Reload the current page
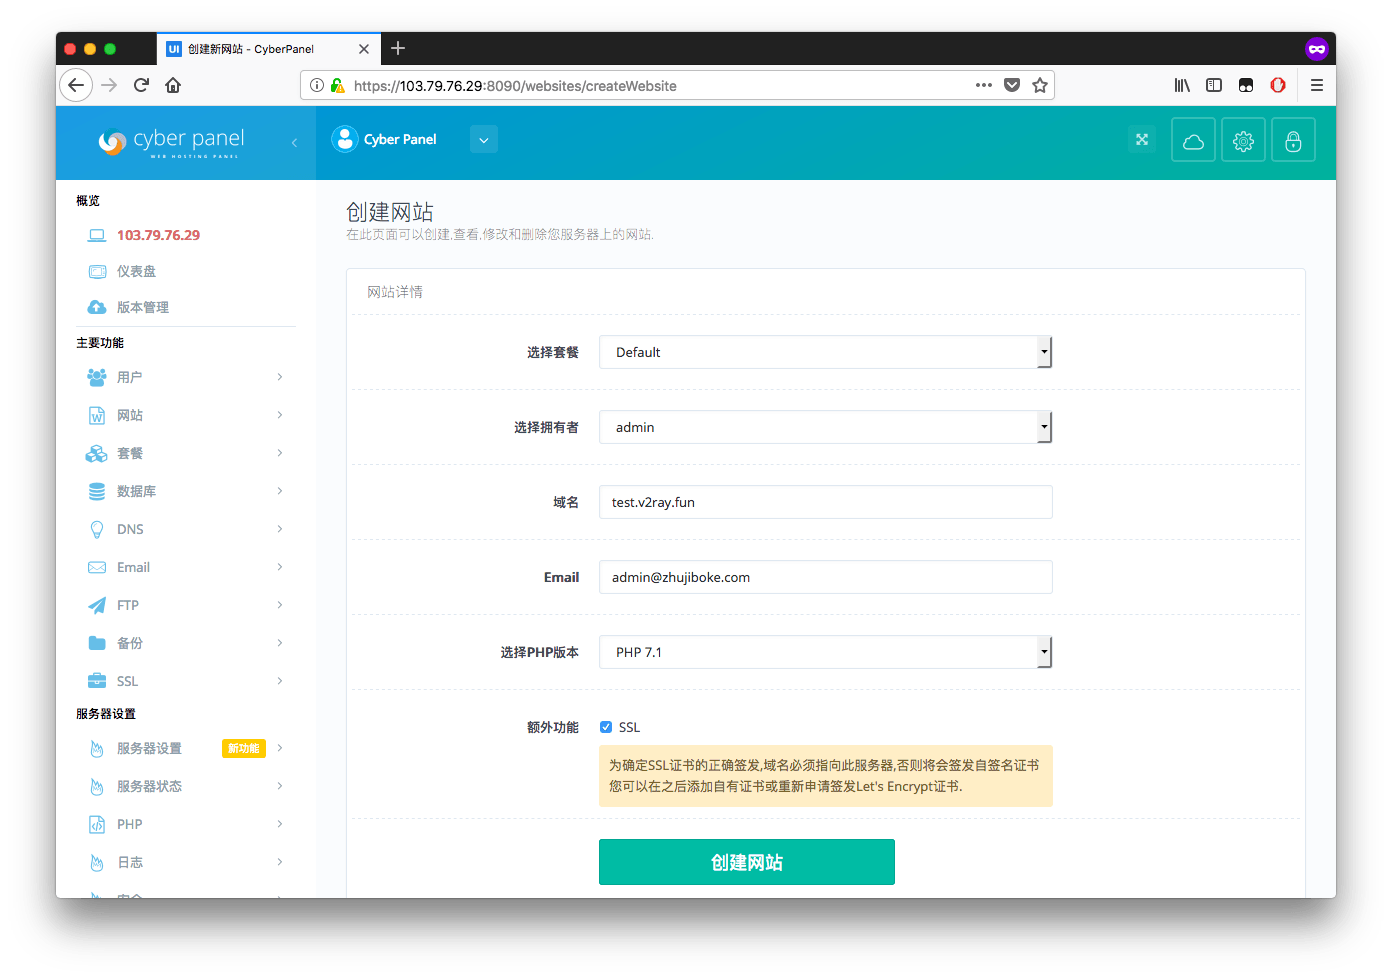 point(141,85)
